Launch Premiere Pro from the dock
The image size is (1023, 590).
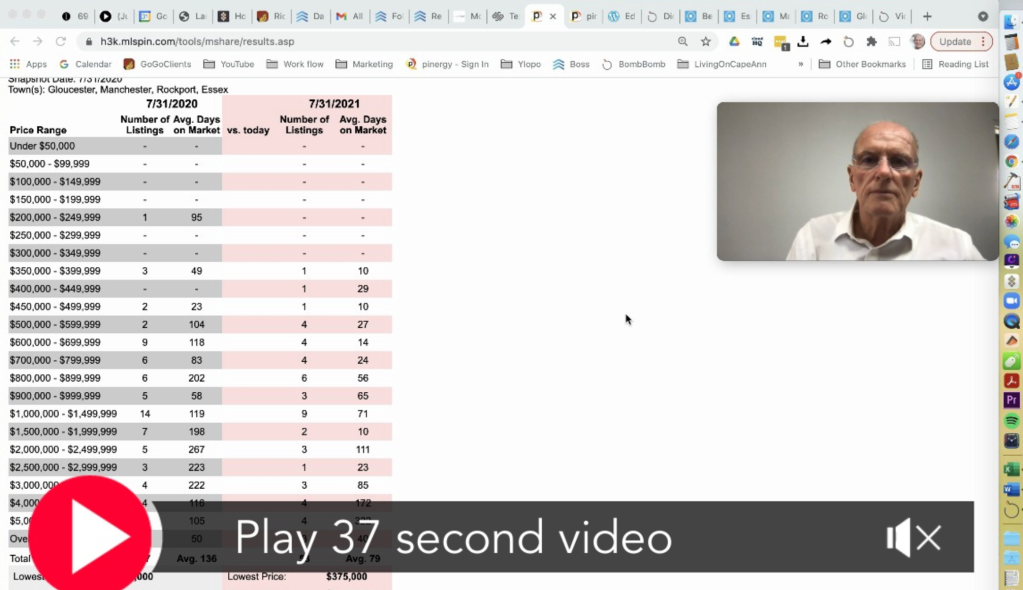[x=1012, y=400]
